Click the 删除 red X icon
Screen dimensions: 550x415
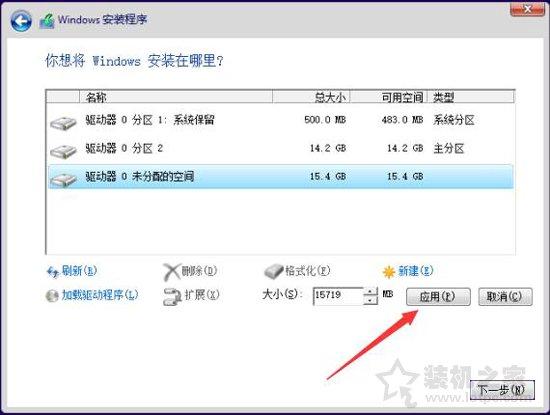(x=172, y=272)
